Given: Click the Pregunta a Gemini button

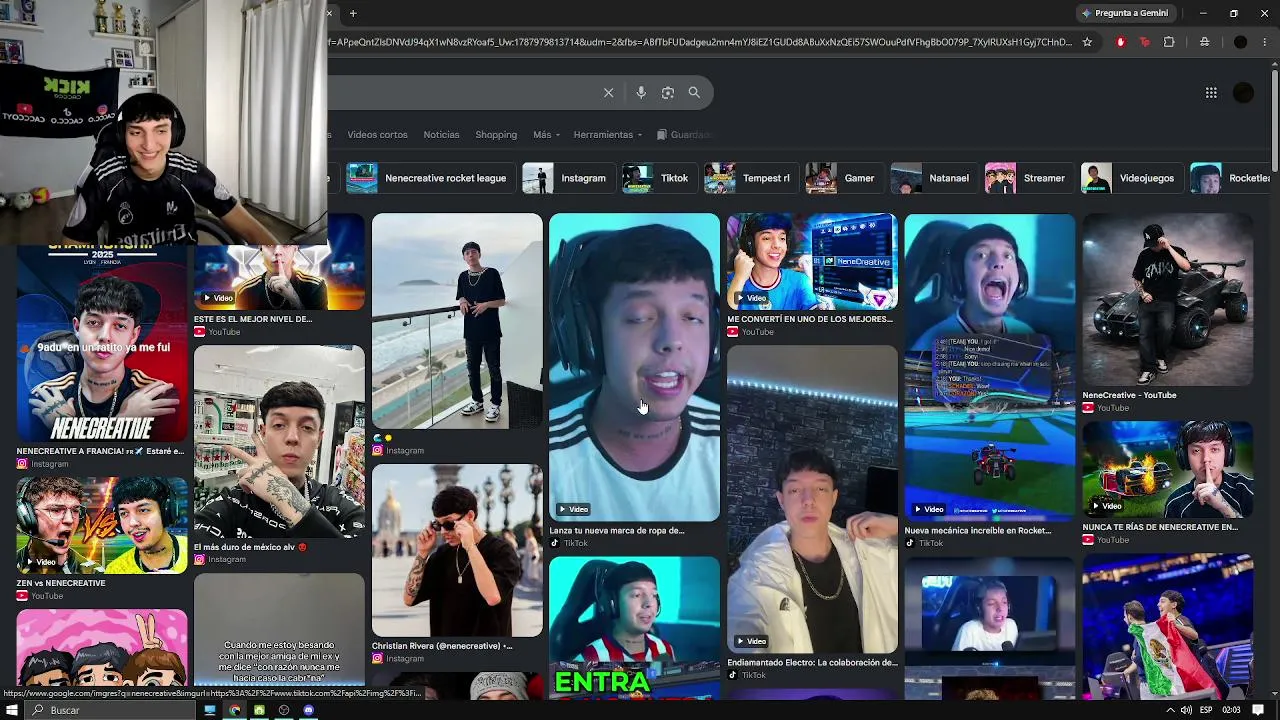Looking at the screenshot, I should click(x=1124, y=13).
